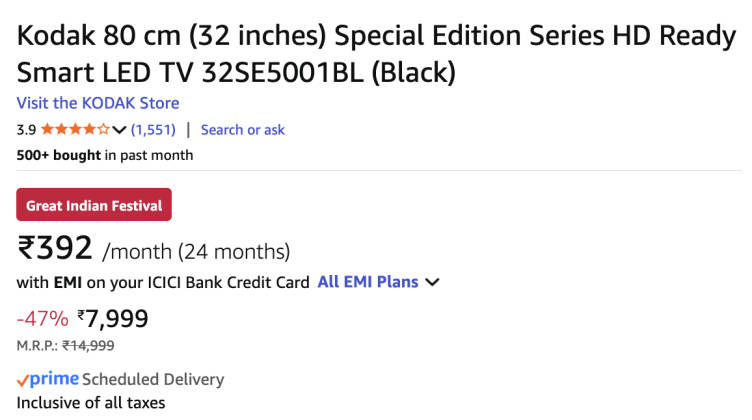Click the star rating icons
Viewport: 752px width, 420px height.
[x=75, y=130]
